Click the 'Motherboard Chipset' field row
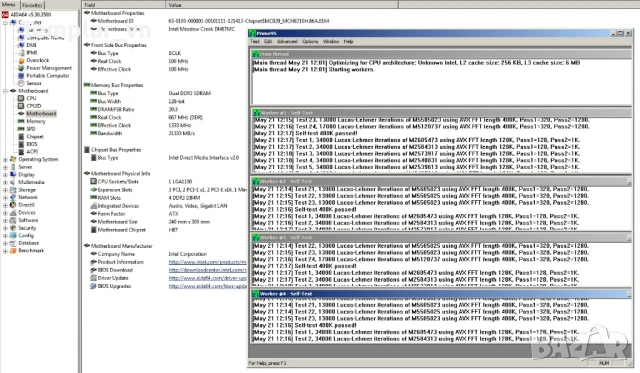The image size is (640, 373). [x=122, y=230]
